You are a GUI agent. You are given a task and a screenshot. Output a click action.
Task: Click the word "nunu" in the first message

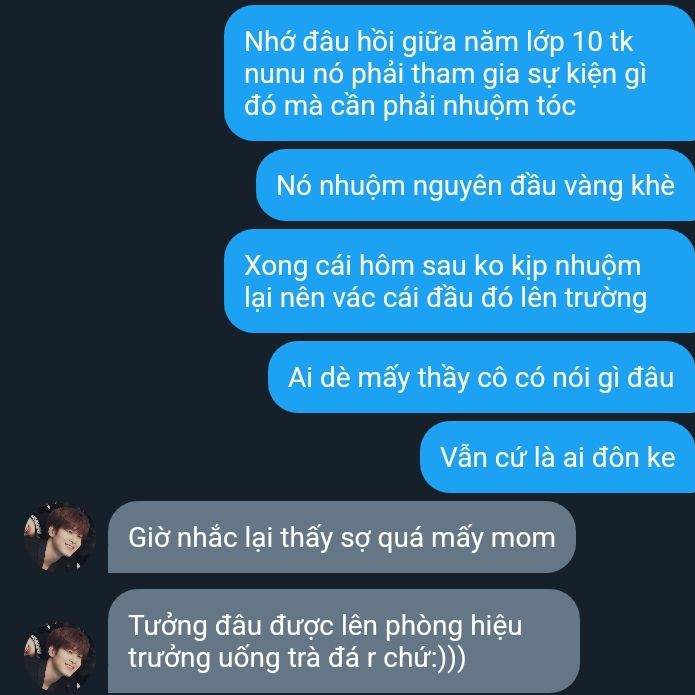(275, 74)
